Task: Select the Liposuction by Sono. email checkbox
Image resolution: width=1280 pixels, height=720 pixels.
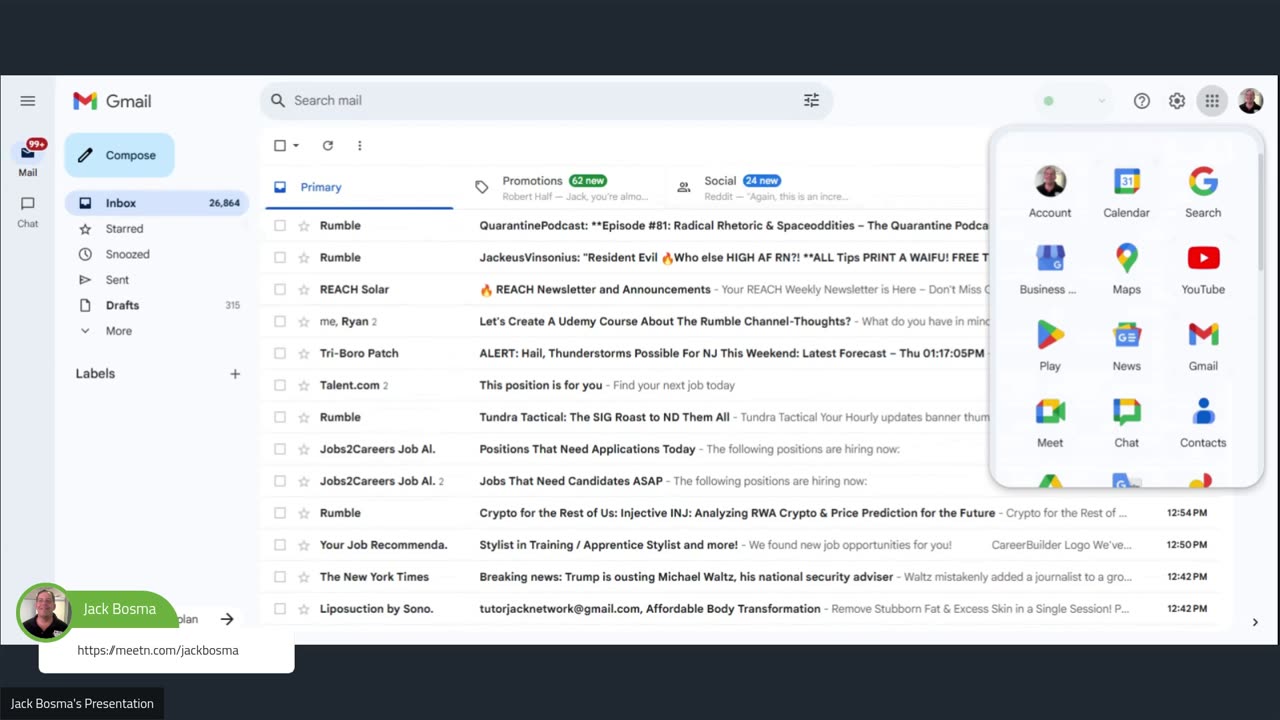Action: tap(280, 609)
